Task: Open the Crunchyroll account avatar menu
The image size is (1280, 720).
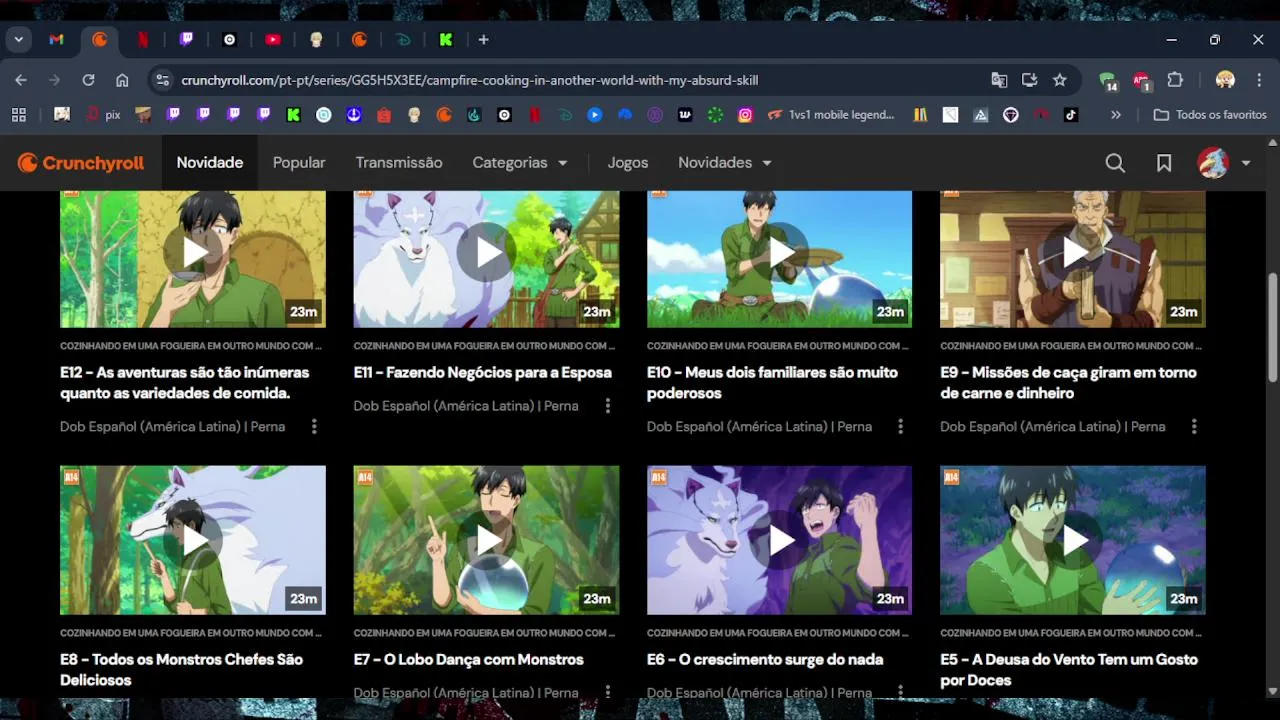Action: tap(1225, 163)
